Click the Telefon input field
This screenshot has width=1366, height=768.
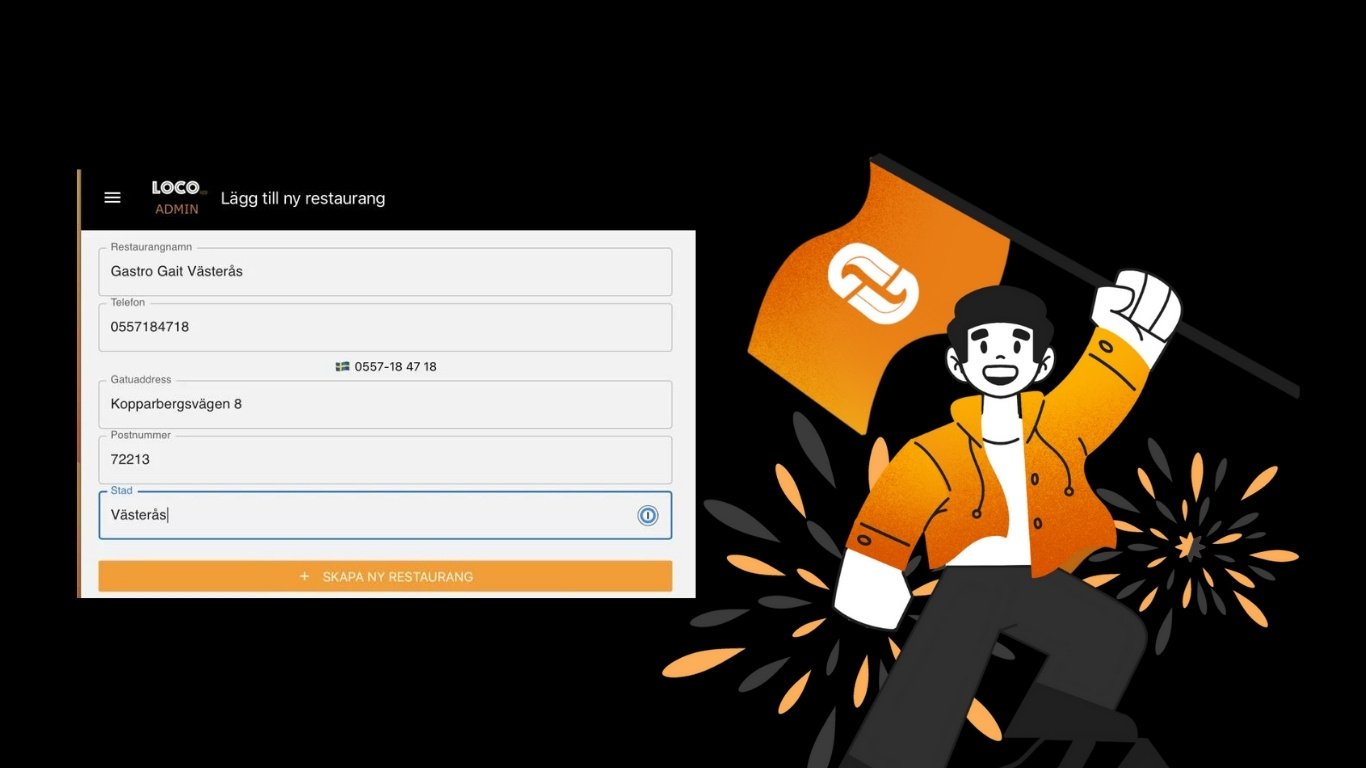[x=385, y=327]
